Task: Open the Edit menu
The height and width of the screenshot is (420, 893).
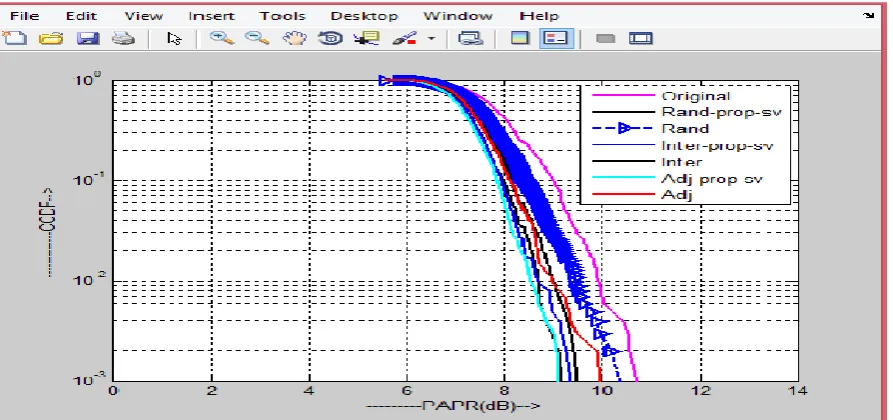Action: [x=81, y=15]
